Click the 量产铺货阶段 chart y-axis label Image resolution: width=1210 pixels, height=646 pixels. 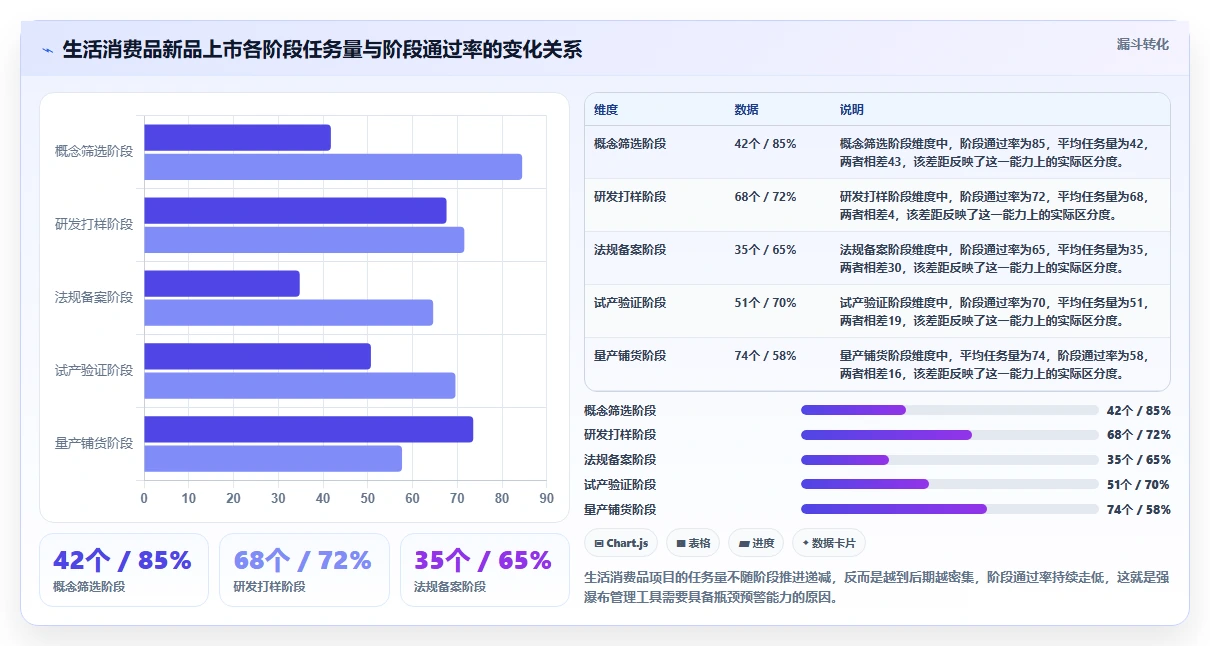click(x=94, y=444)
